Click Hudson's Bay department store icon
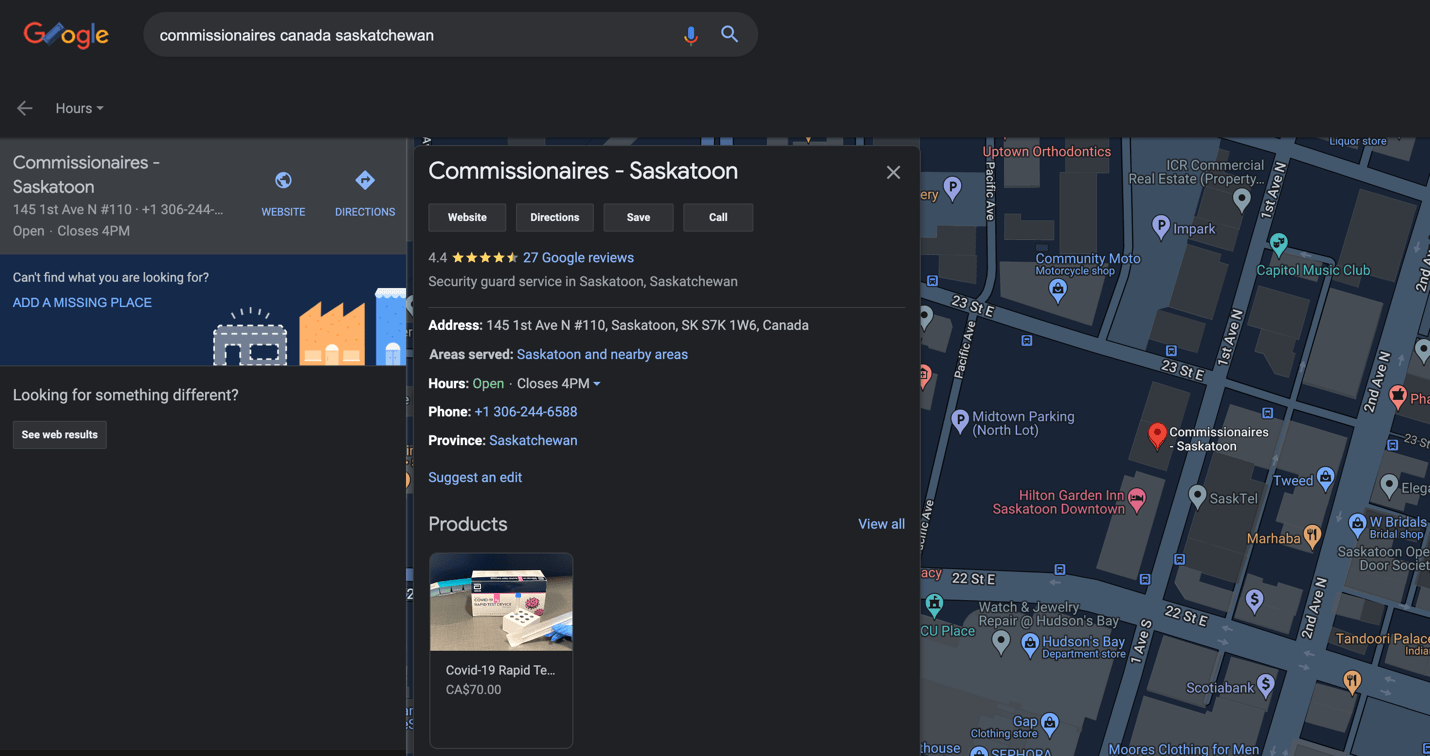The height and width of the screenshot is (756, 1430). point(1030,644)
